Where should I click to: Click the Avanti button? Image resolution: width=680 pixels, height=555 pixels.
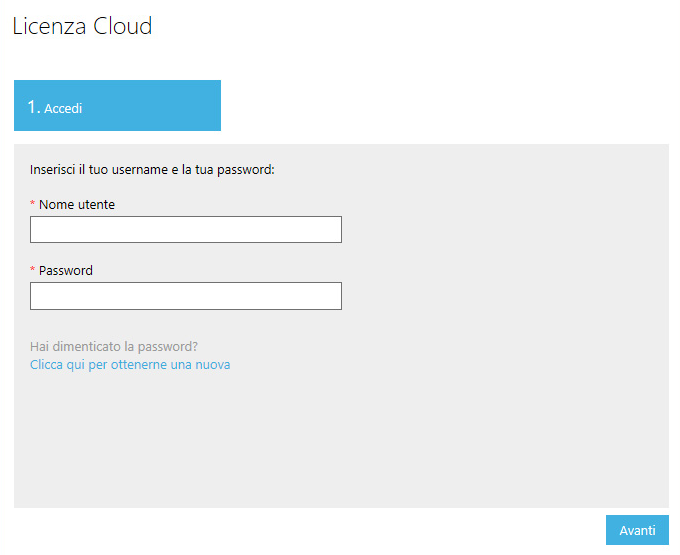click(637, 530)
